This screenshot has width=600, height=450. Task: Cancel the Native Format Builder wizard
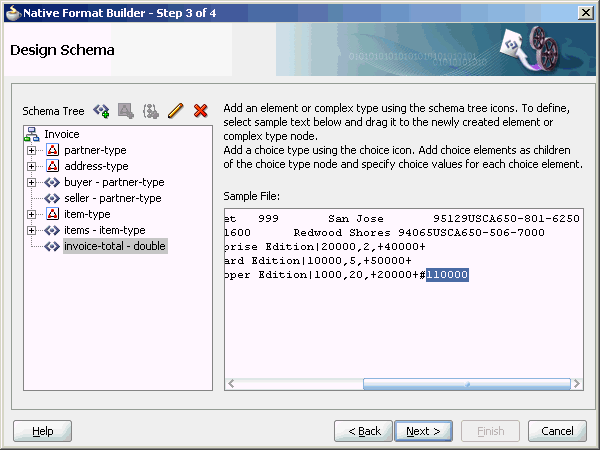click(x=557, y=431)
